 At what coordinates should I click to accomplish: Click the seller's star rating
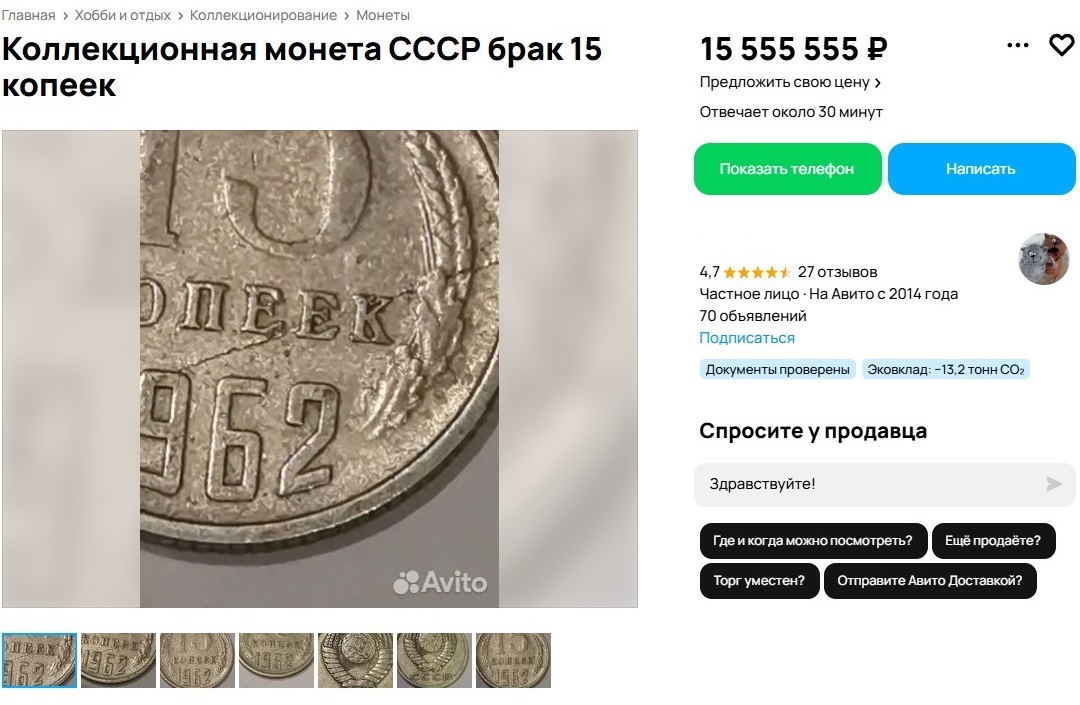(746, 272)
